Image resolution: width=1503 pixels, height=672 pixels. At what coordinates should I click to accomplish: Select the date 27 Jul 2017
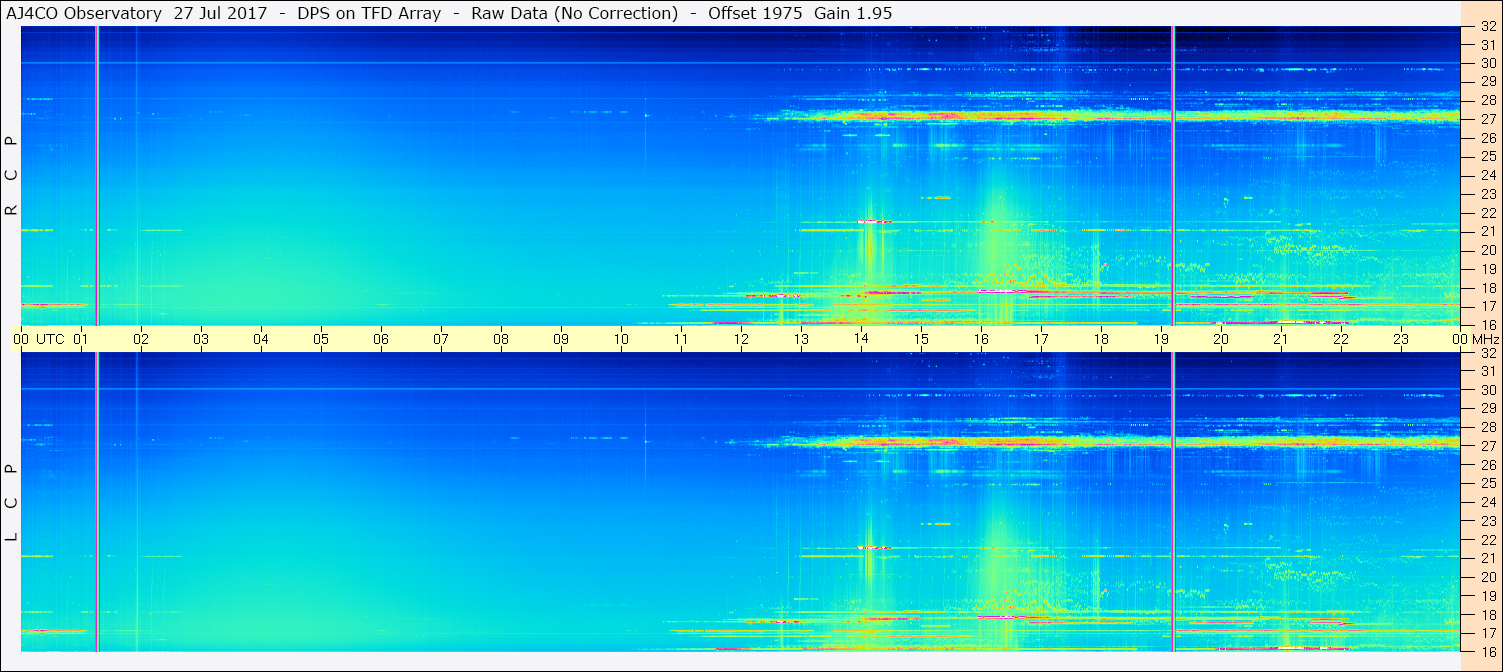pyautogui.click(x=220, y=13)
